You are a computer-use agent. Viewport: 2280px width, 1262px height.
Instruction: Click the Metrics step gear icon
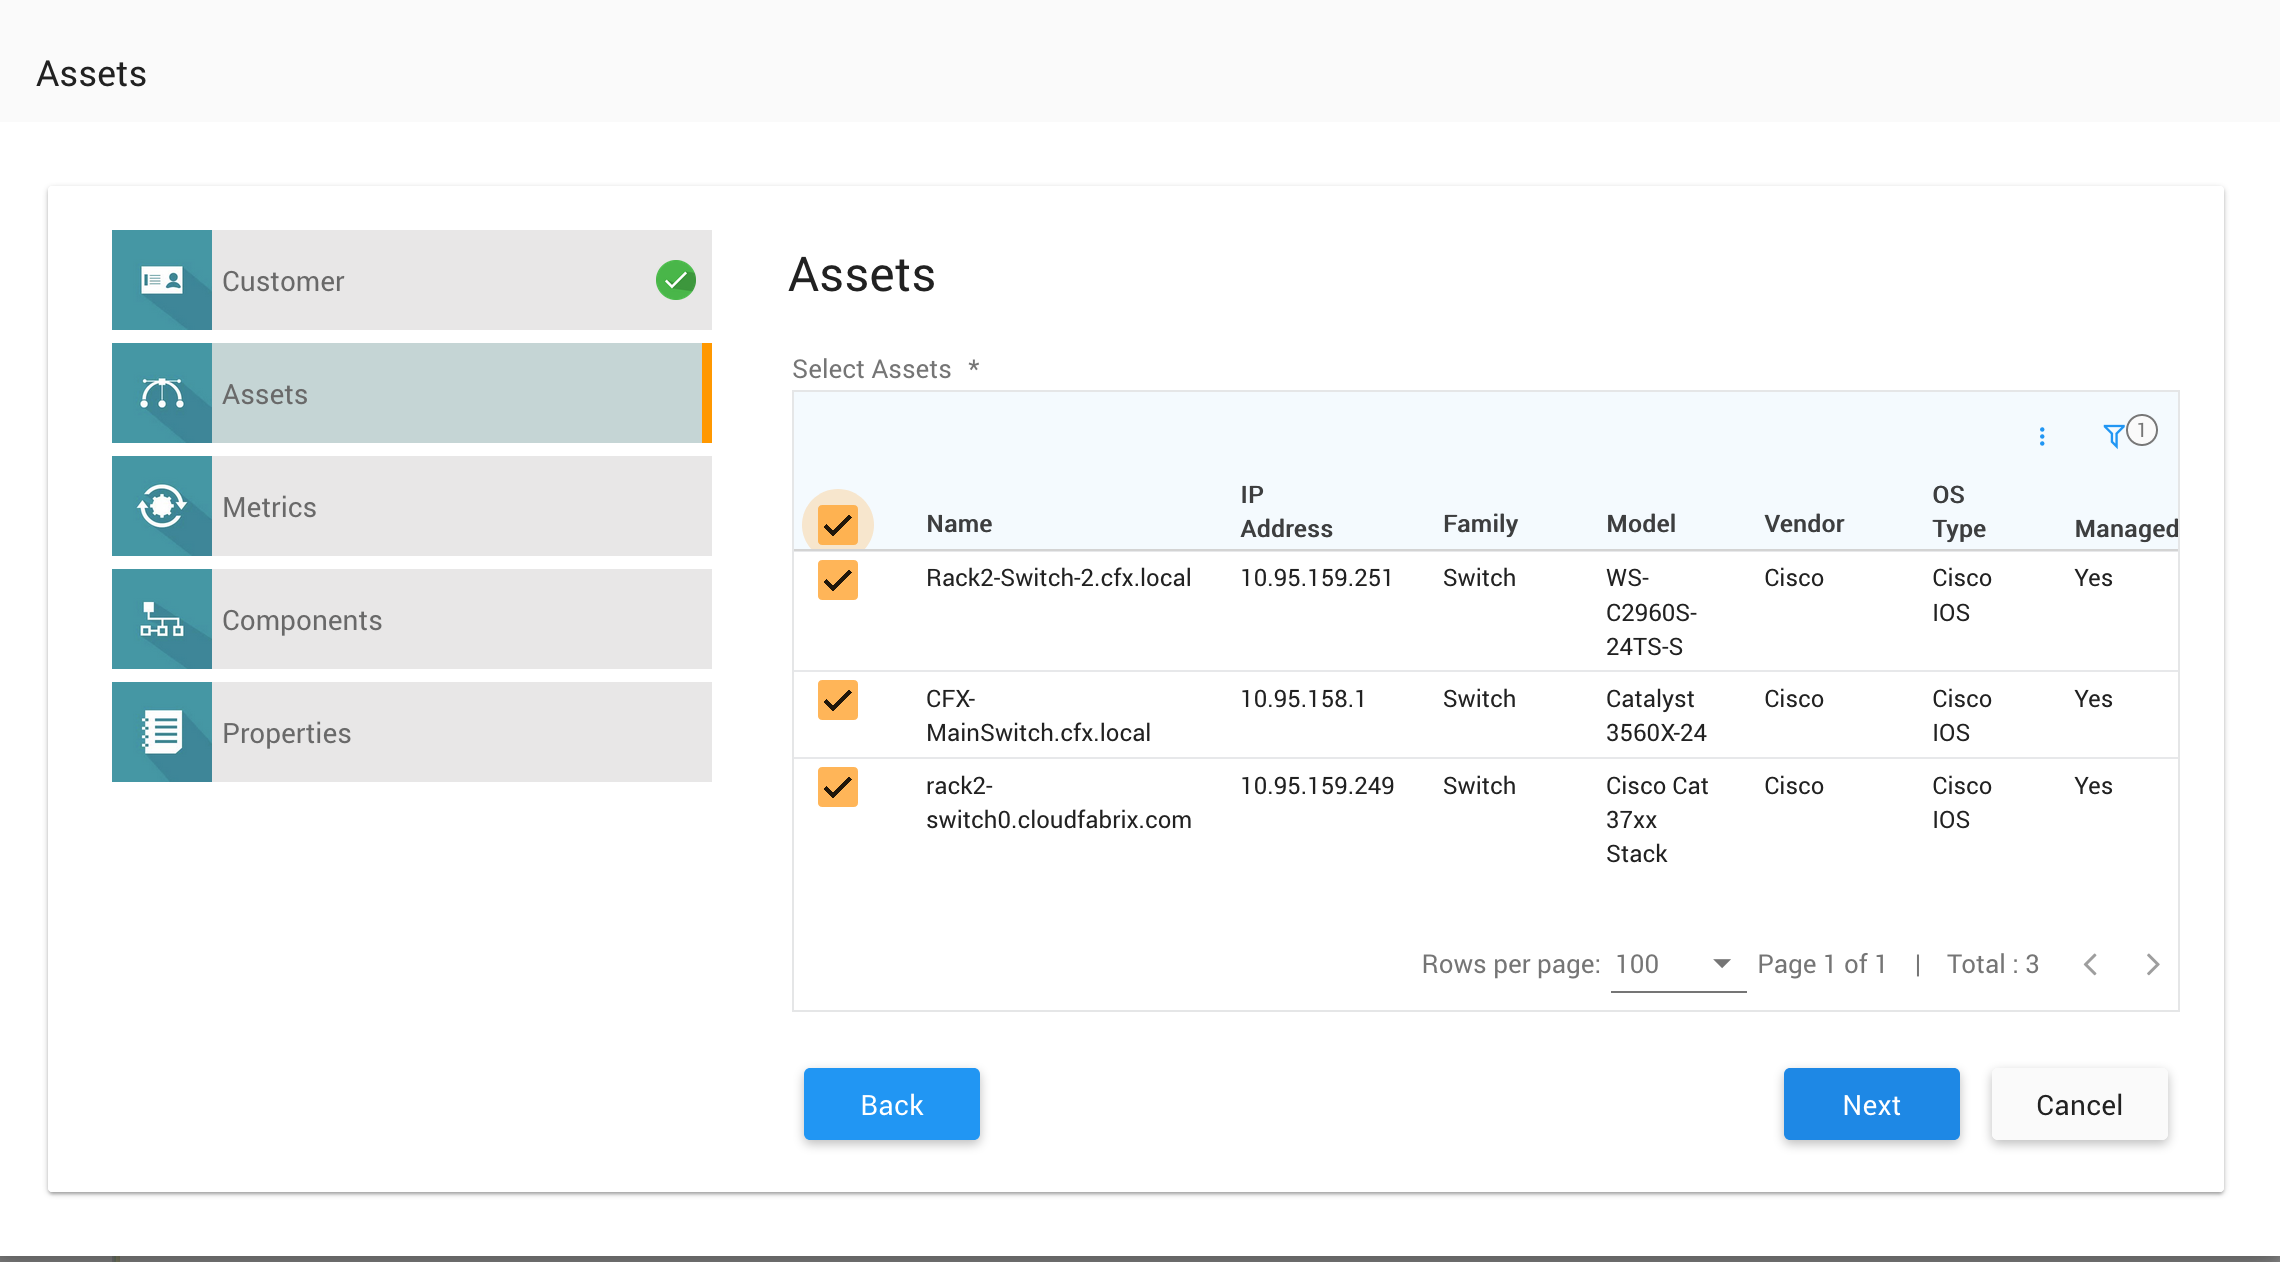pos(162,506)
